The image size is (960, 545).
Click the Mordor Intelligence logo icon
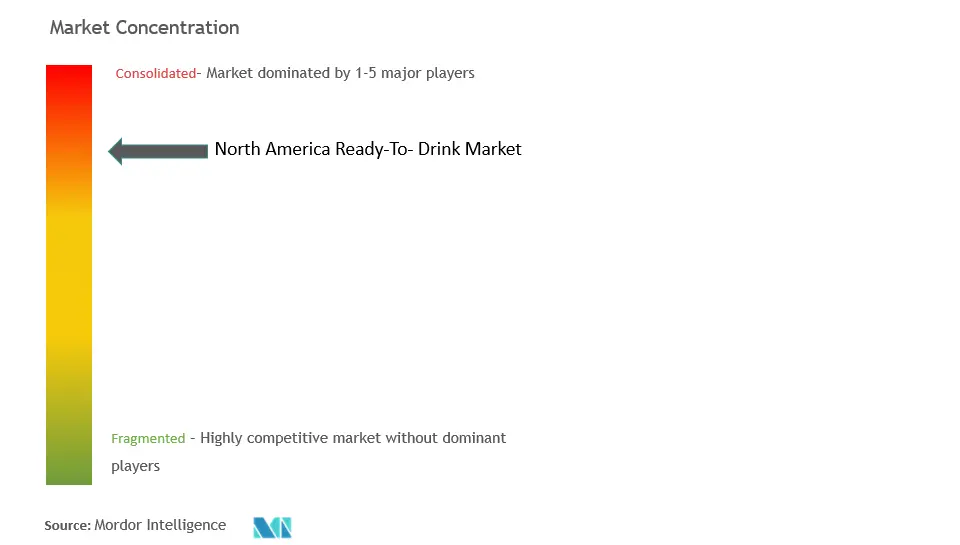pos(272,527)
